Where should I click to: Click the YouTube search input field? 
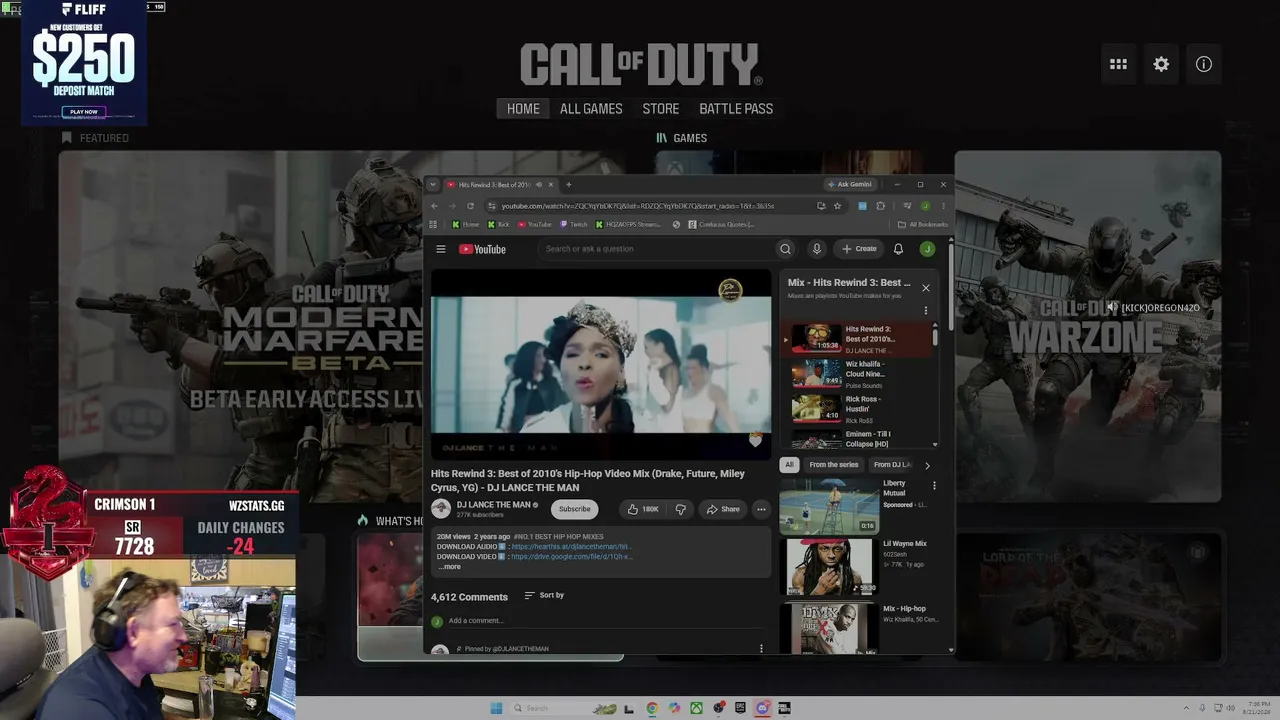[656, 249]
